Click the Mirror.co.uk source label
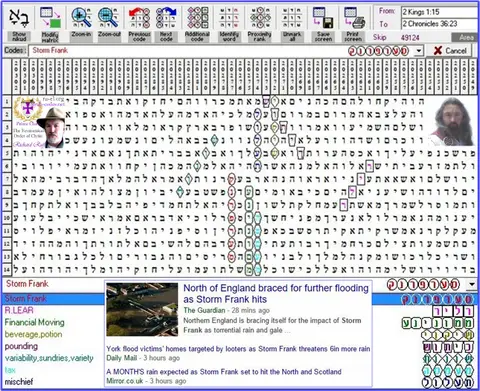This screenshot has height=391, width=480. (125, 381)
